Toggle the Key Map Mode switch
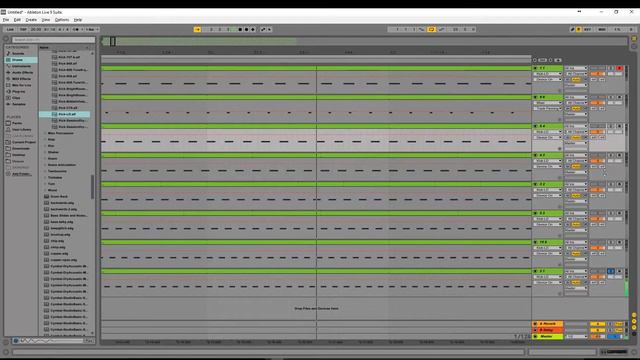The image size is (640, 360). (x=588, y=29)
